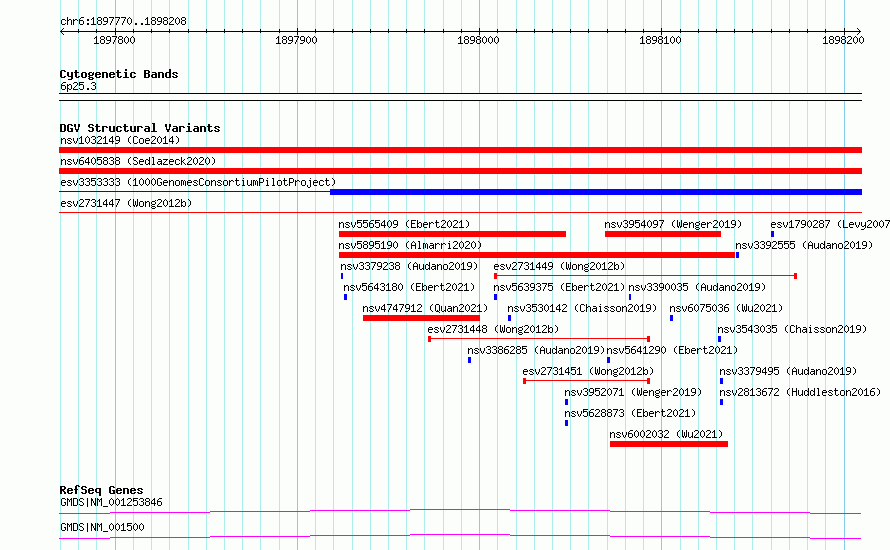Click the nsv6075036 (Wu2021) blue marker
This screenshot has width=890, height=550.
pyautogui.click(x=671, y=318)
